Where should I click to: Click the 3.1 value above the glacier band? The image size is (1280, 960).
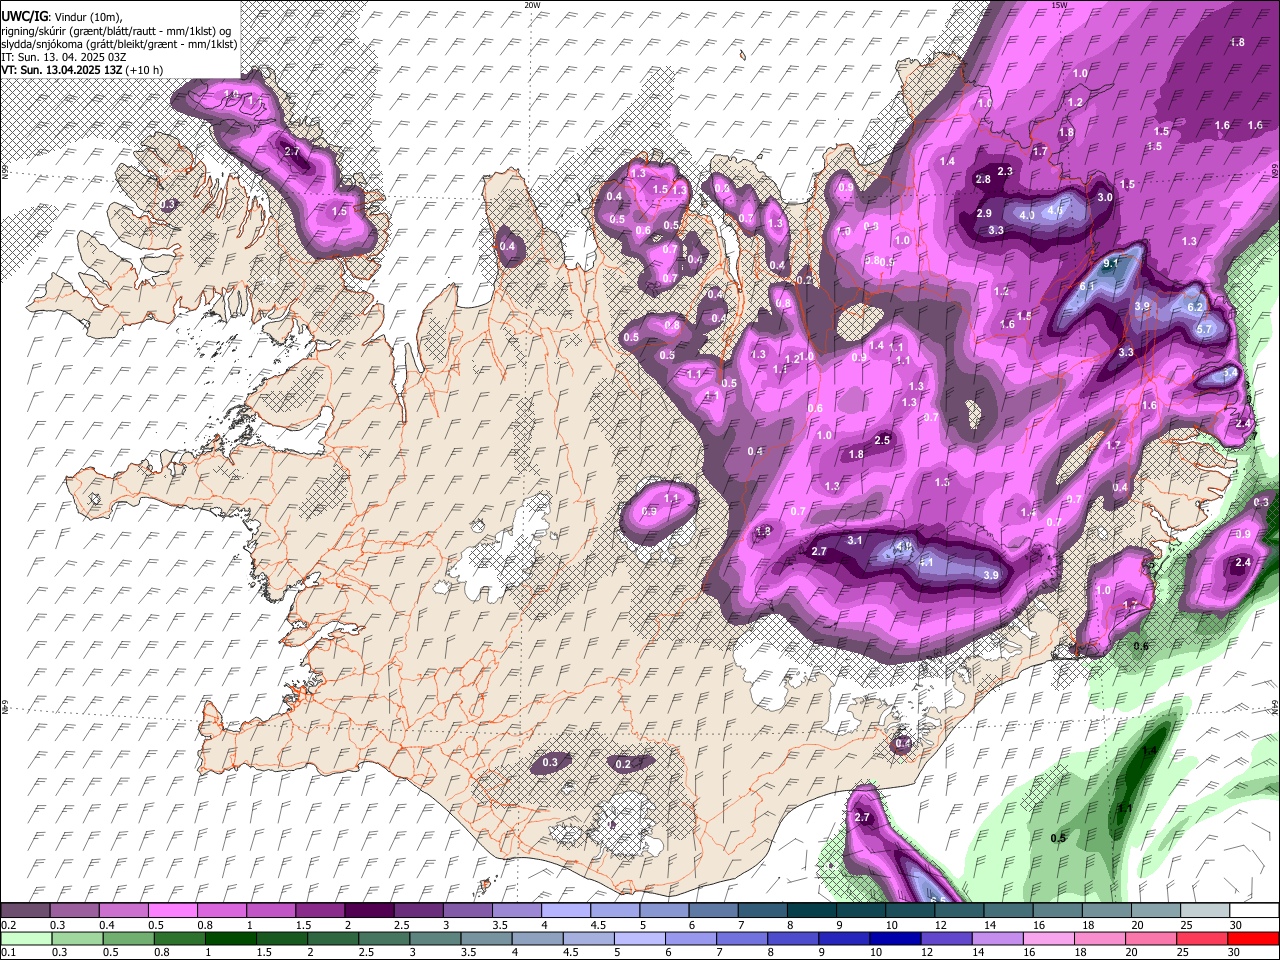(854, 540)
